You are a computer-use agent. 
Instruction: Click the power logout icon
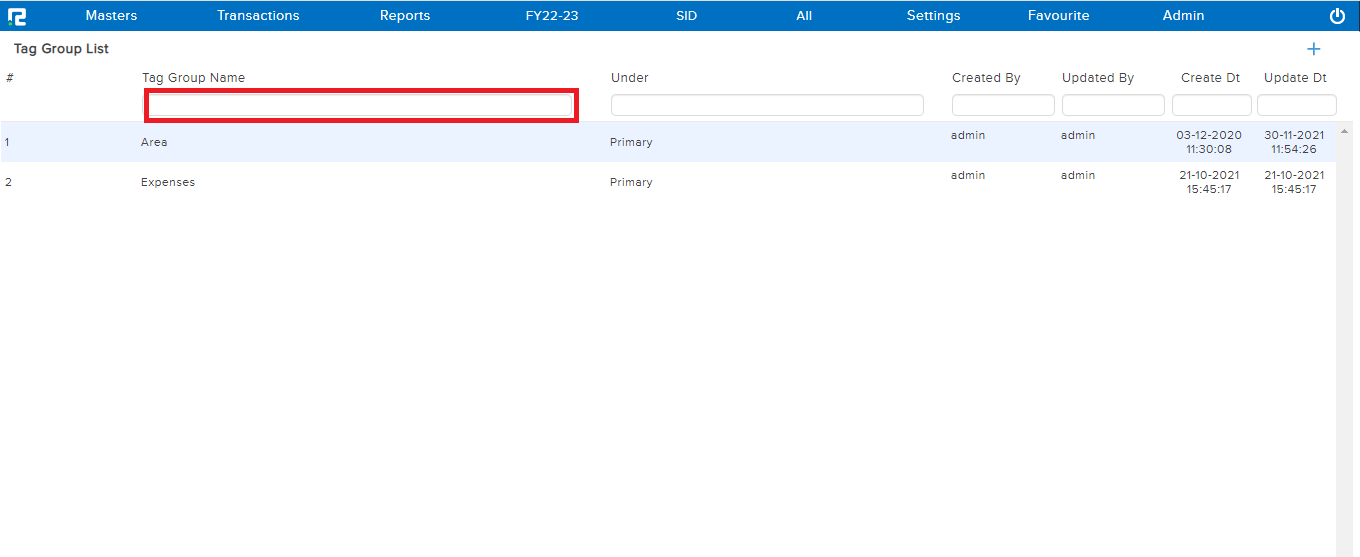[1337, 16]
